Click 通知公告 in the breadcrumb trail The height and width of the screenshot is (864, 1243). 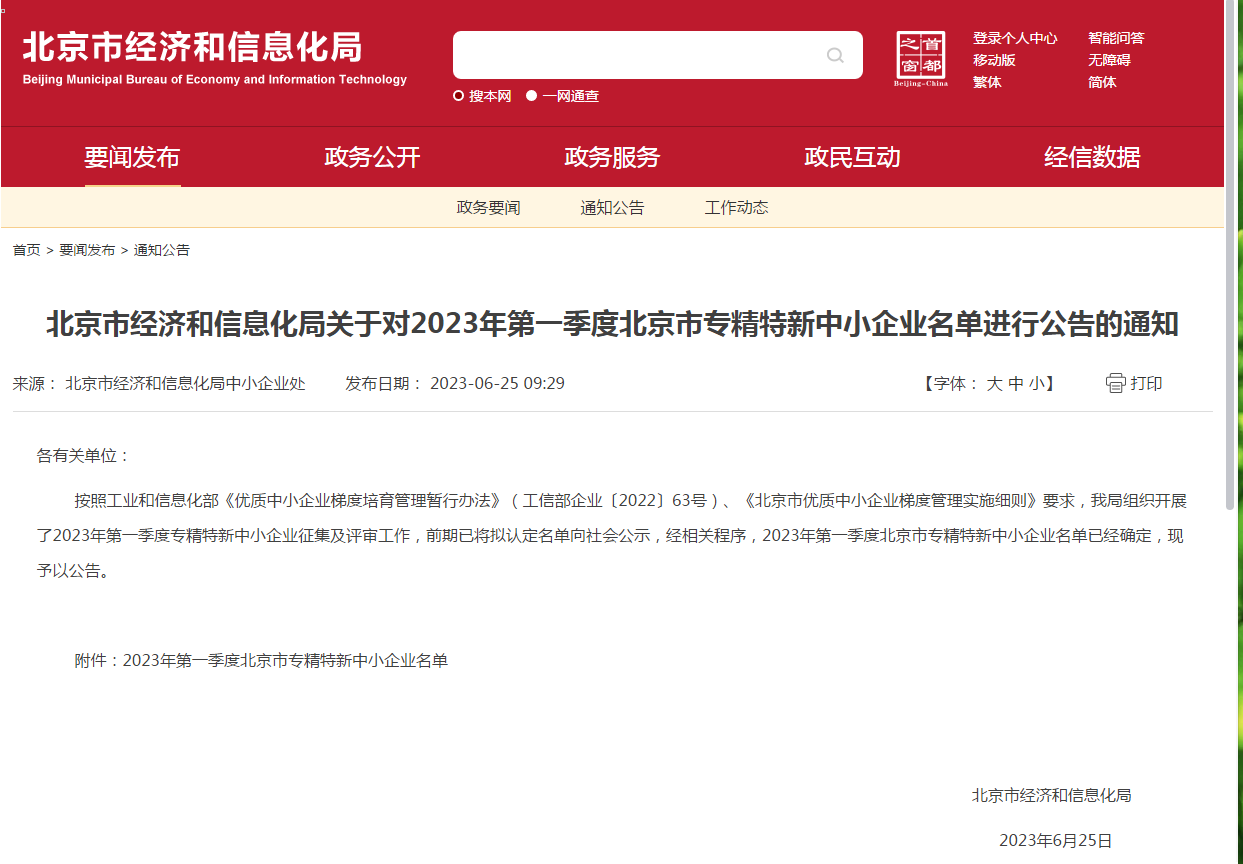(x=162, y=250)
